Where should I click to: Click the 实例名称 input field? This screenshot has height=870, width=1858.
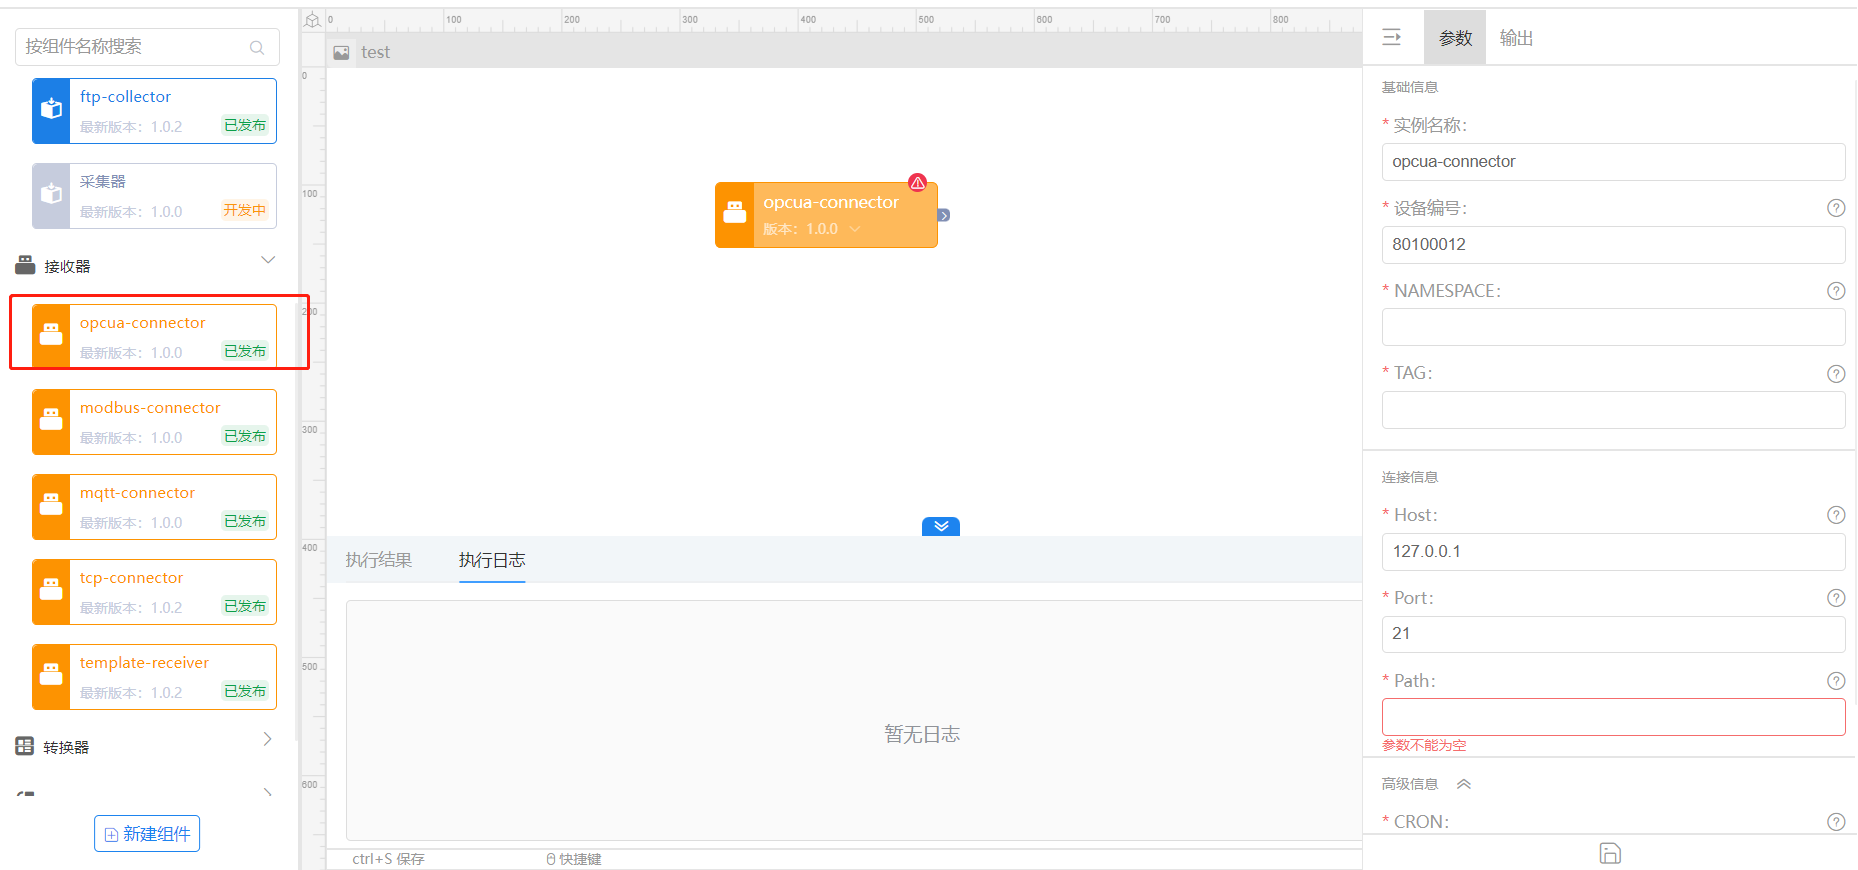[x=1613, y=162]
